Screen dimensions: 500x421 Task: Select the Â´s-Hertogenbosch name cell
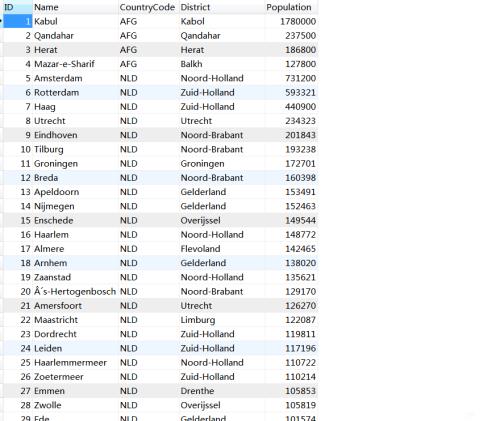coord(75,291)
